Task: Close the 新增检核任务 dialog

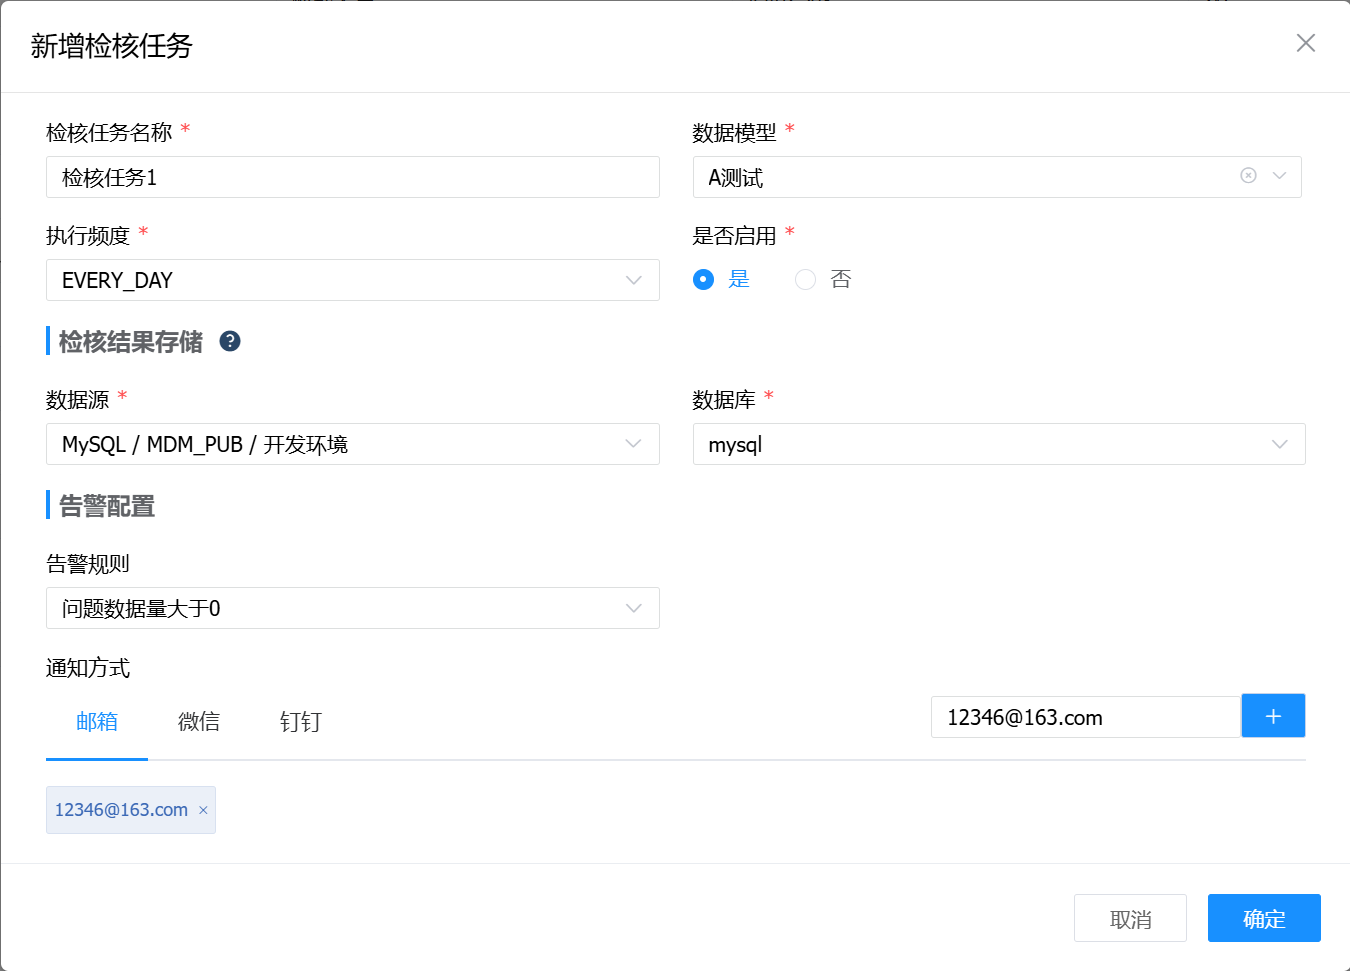Action: click(1305, 43)
